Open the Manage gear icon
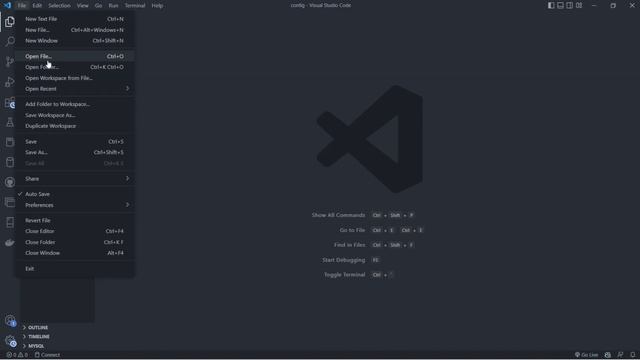The height and width of the screenshot is (360, 640). click(10, 340)
